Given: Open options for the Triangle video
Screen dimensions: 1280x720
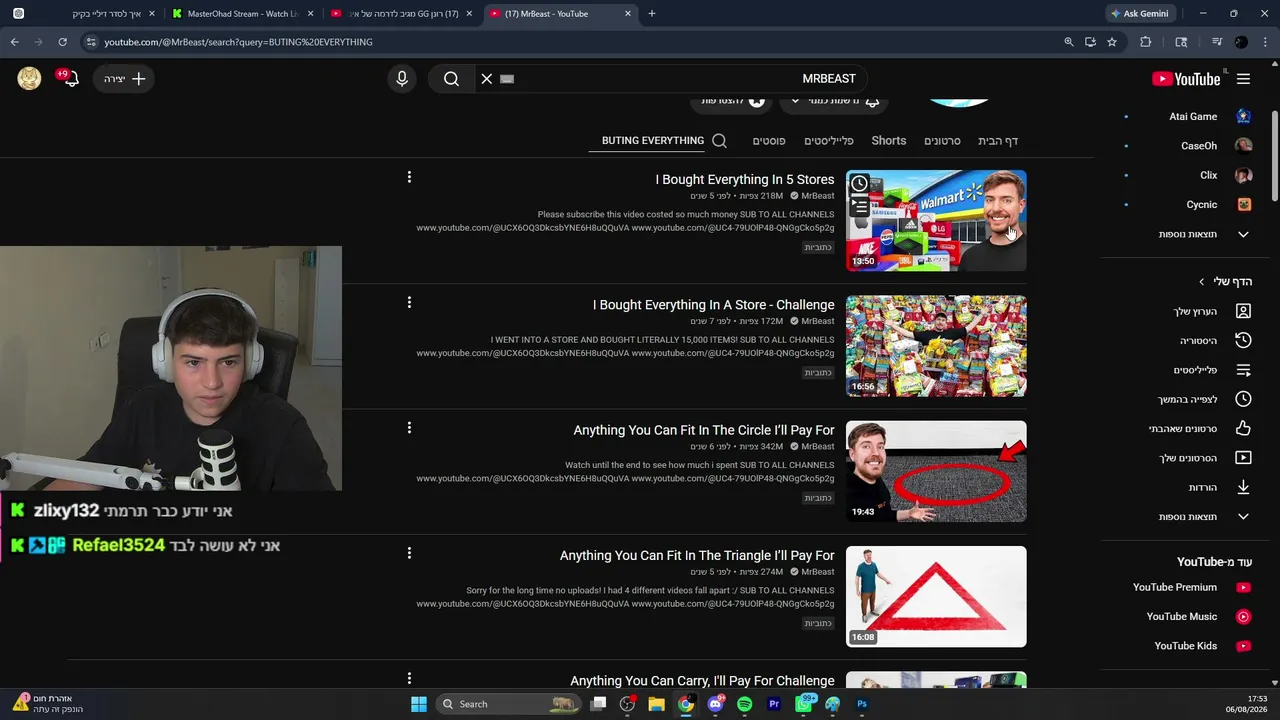Looking at the screenshot, I should coord(409,553).
